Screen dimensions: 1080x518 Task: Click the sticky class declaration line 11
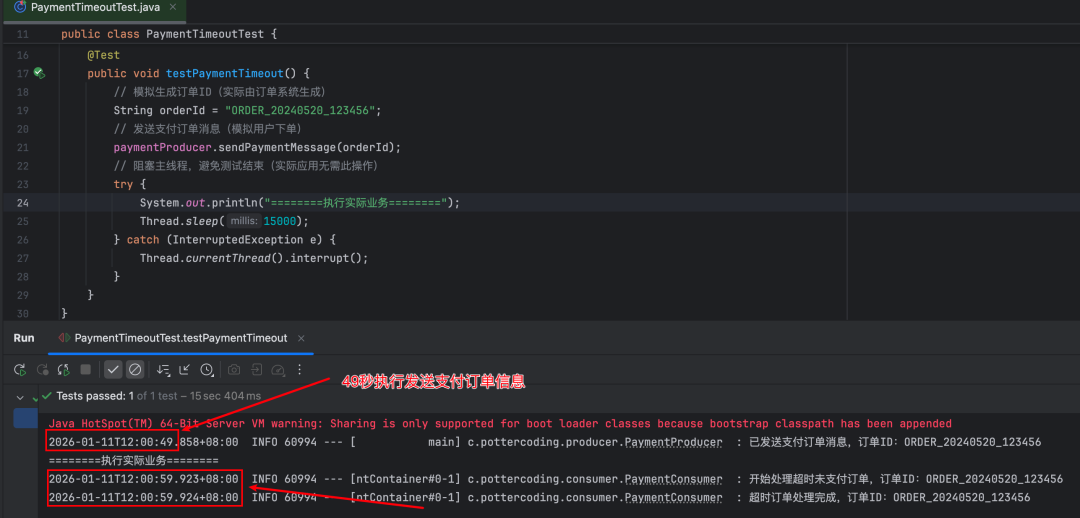coord(169,34)
